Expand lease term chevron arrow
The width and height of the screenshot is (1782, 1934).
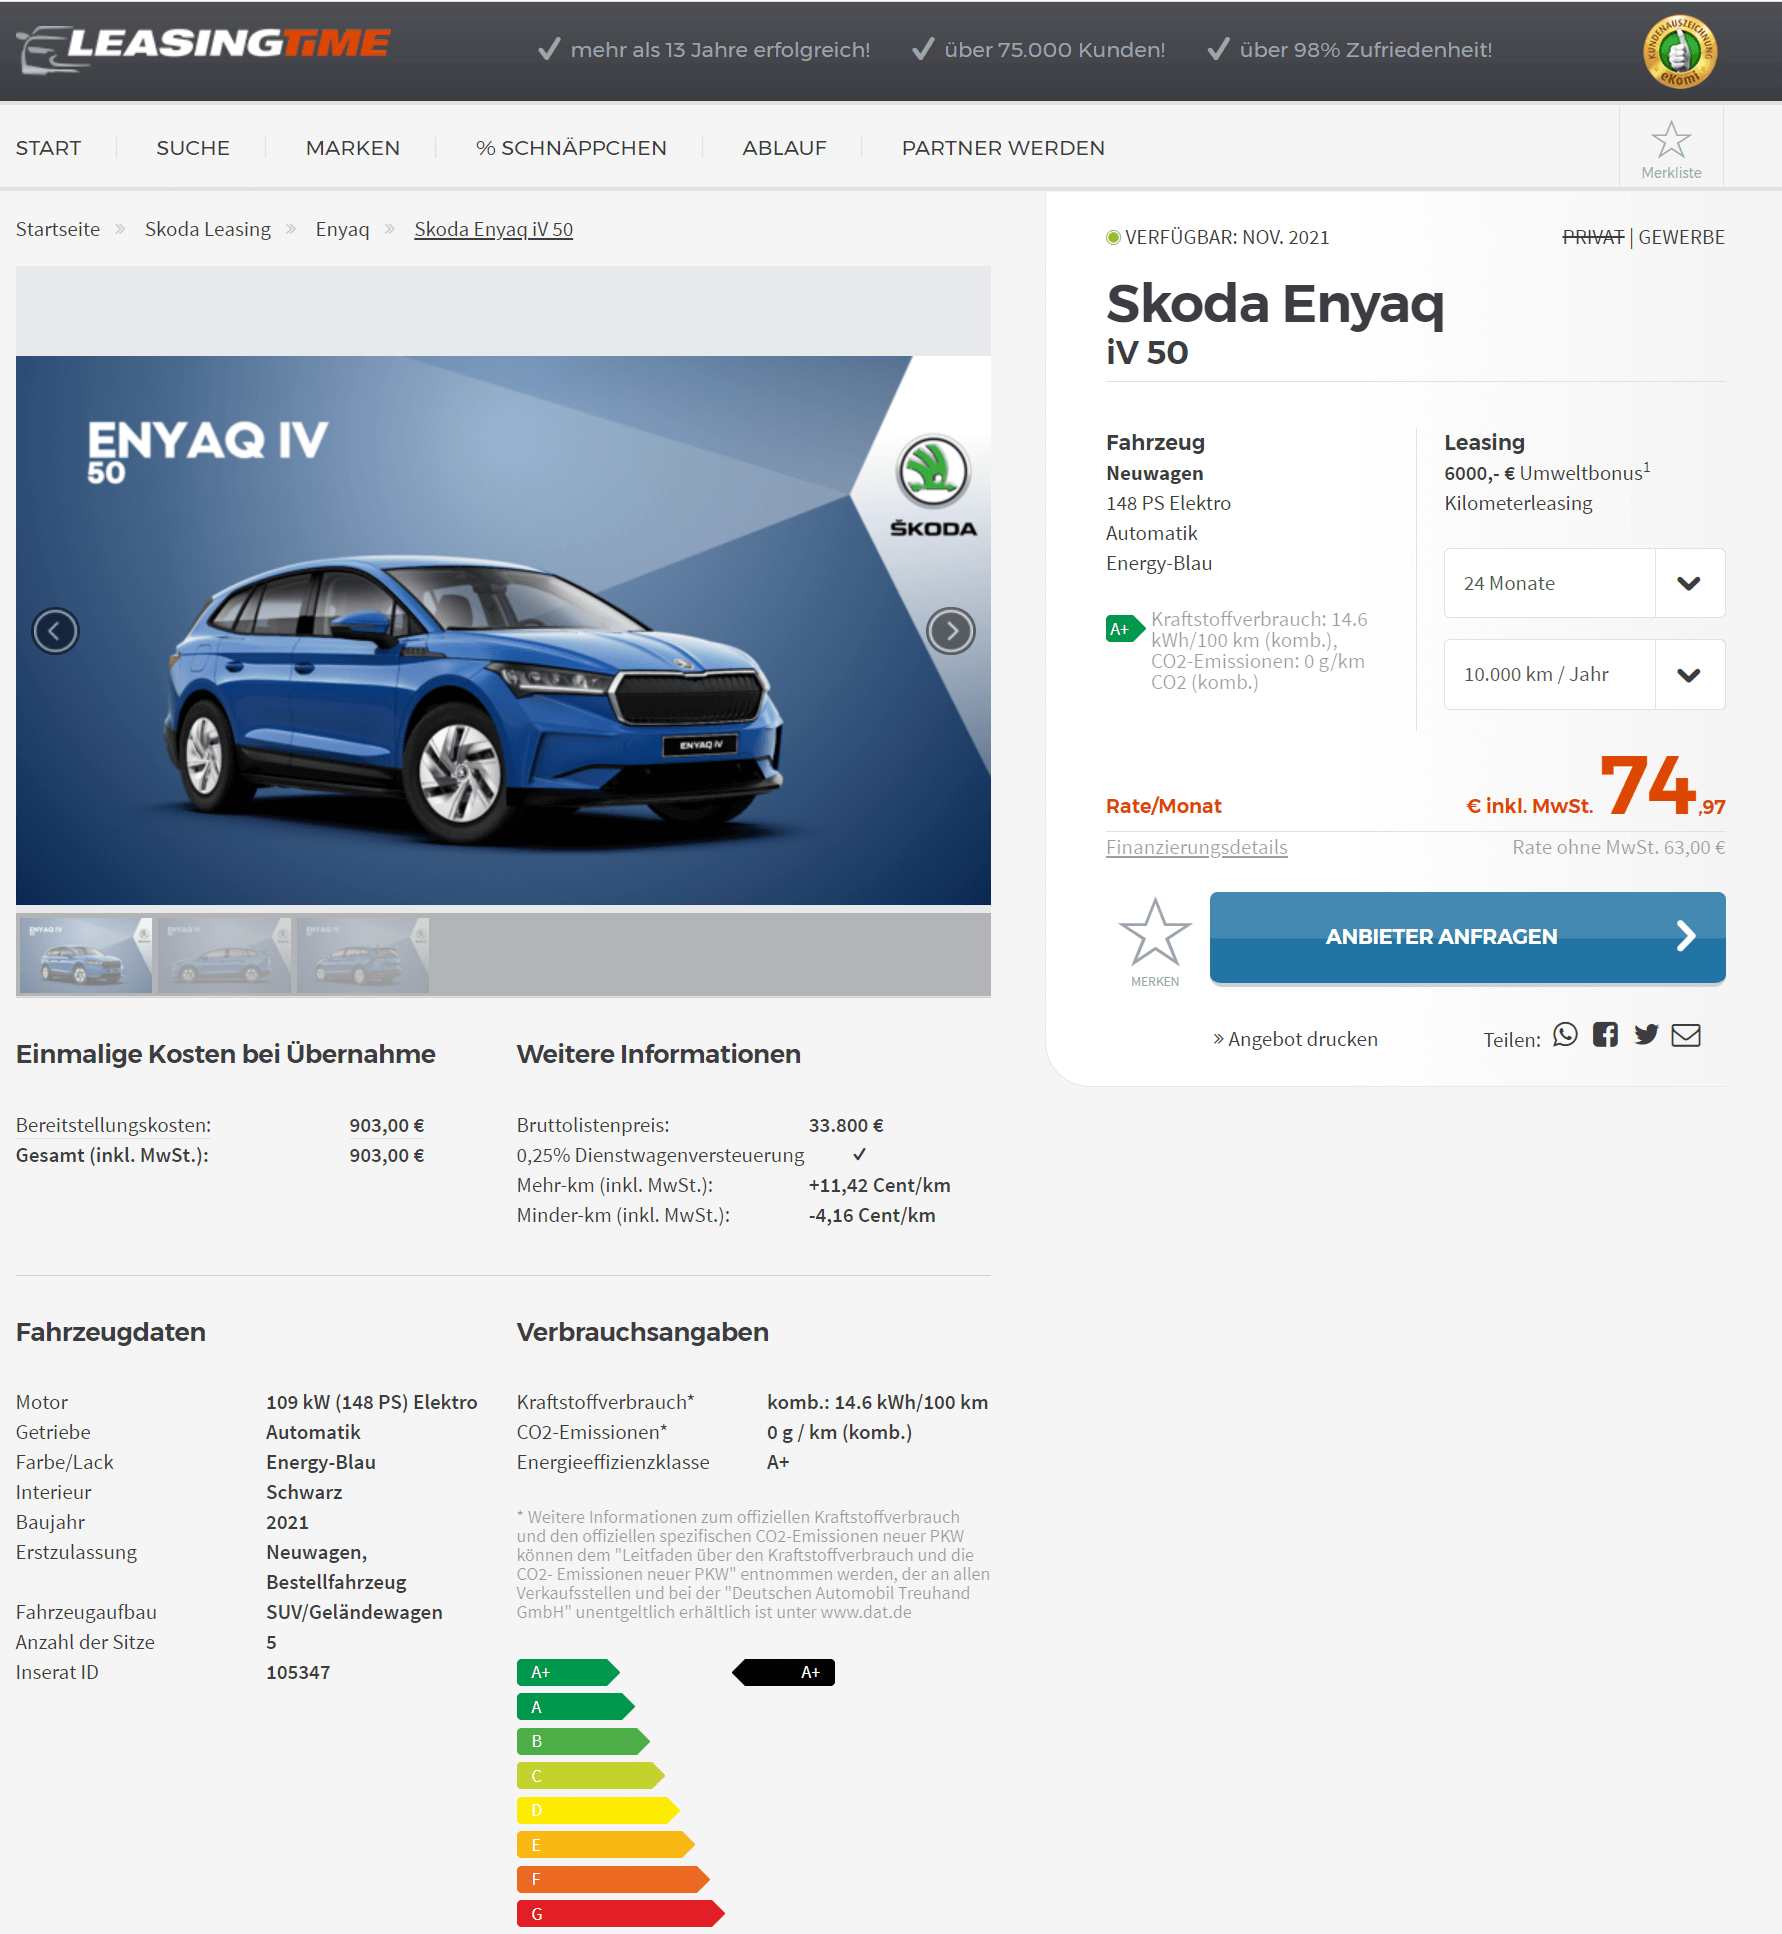pos(1689,583)
